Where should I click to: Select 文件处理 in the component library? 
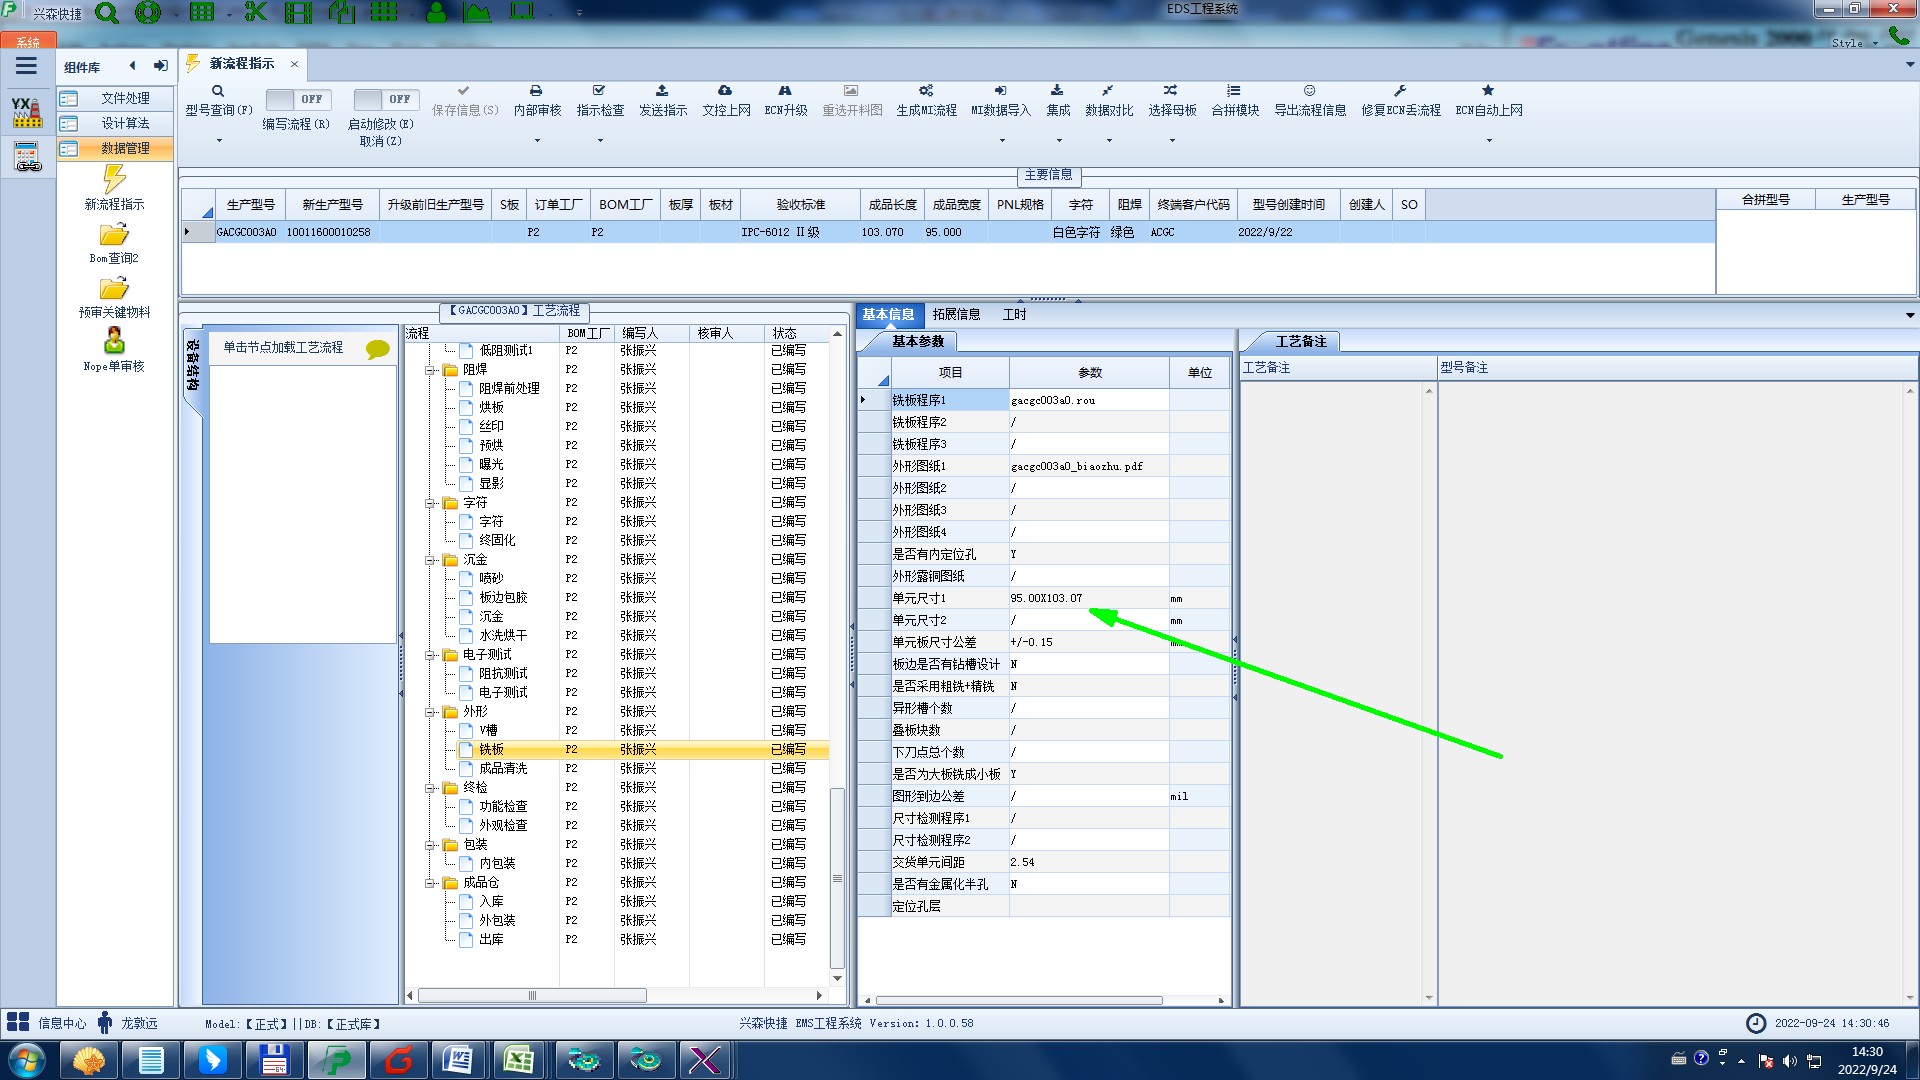(x=125, y=98)
